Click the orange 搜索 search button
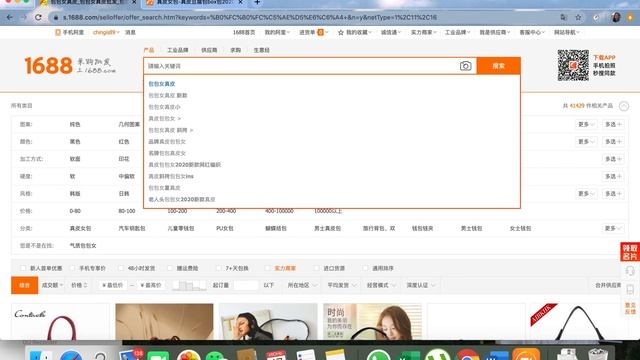Viewport: 640px width, 360px height. point(498,66)
